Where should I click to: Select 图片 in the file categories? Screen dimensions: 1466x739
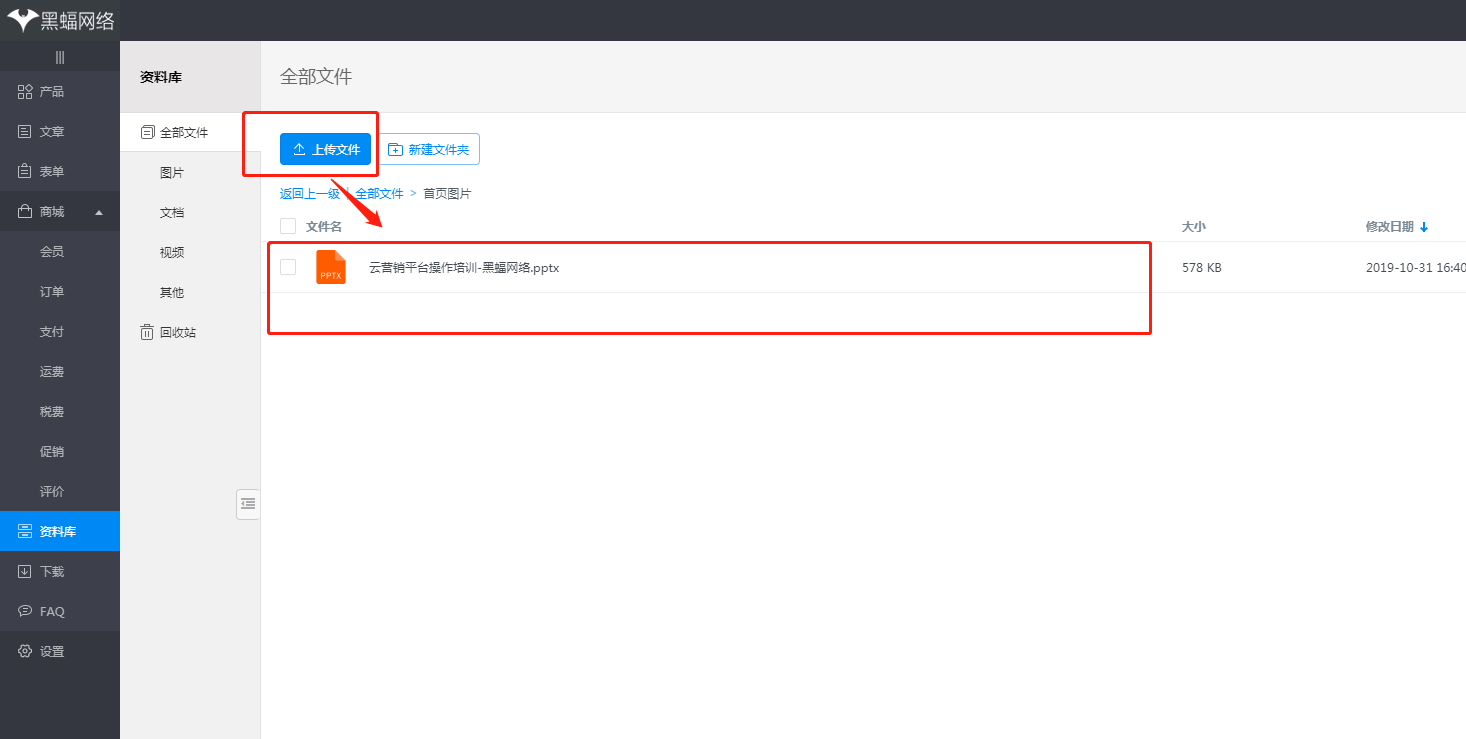pyautogui.click(x=172, y=173)
